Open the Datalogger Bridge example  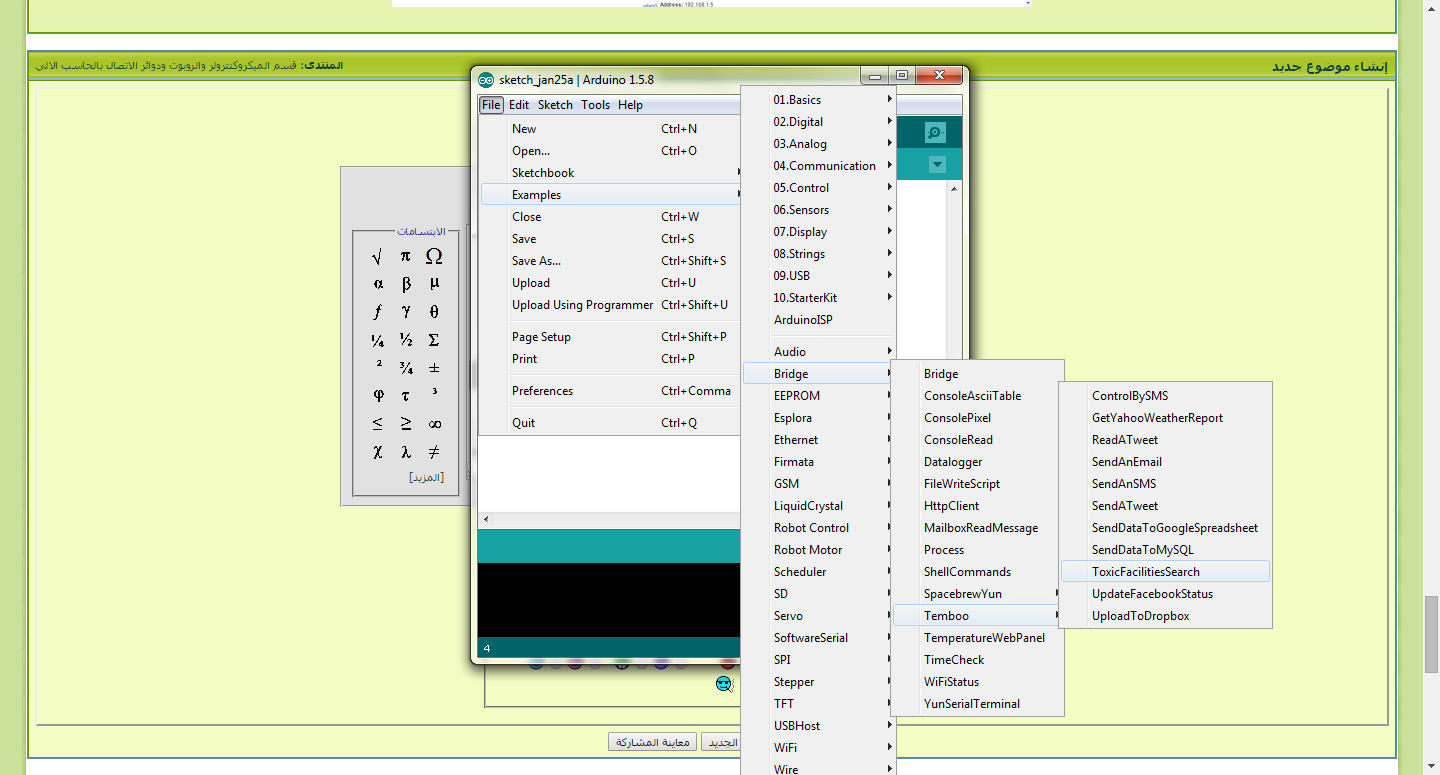point(978,462)
